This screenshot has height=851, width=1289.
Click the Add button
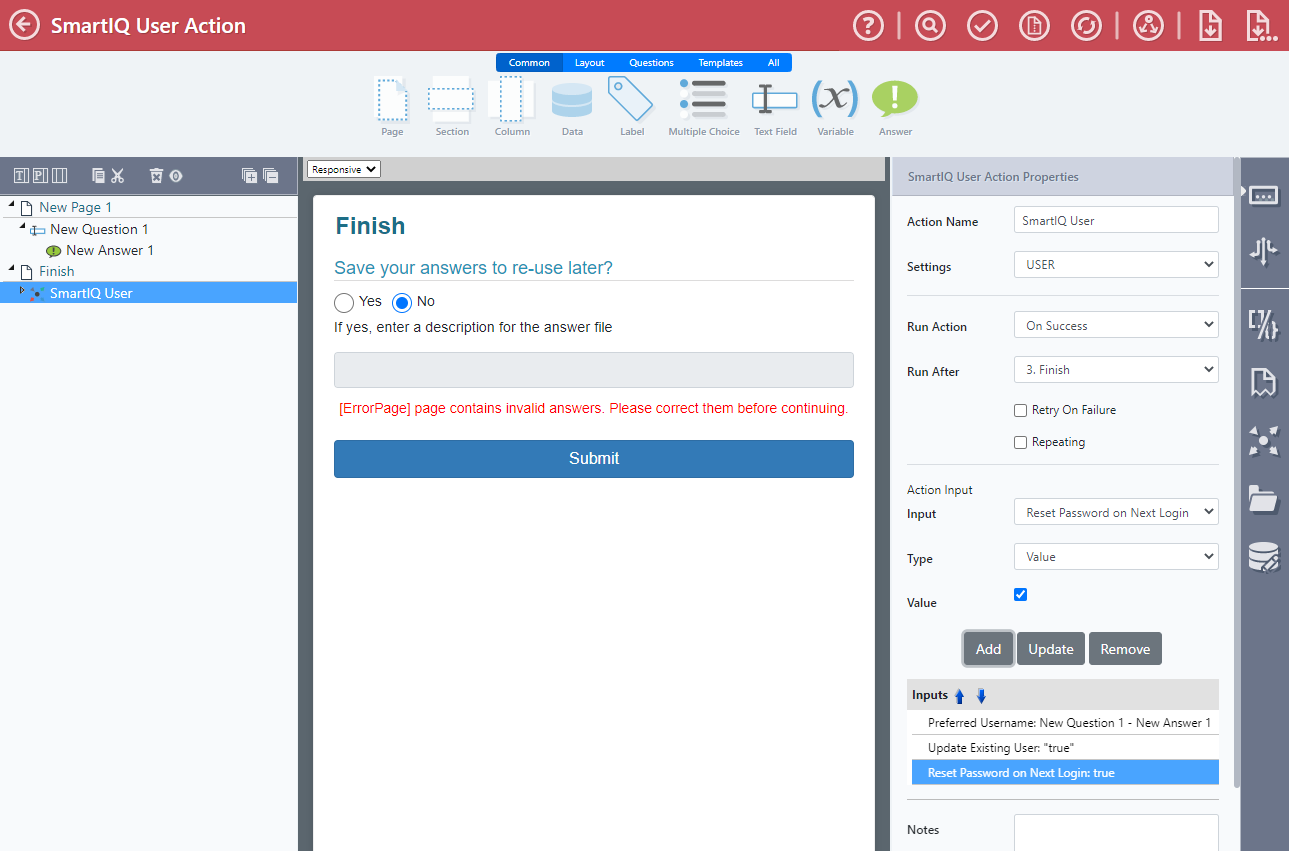[988, 649]
